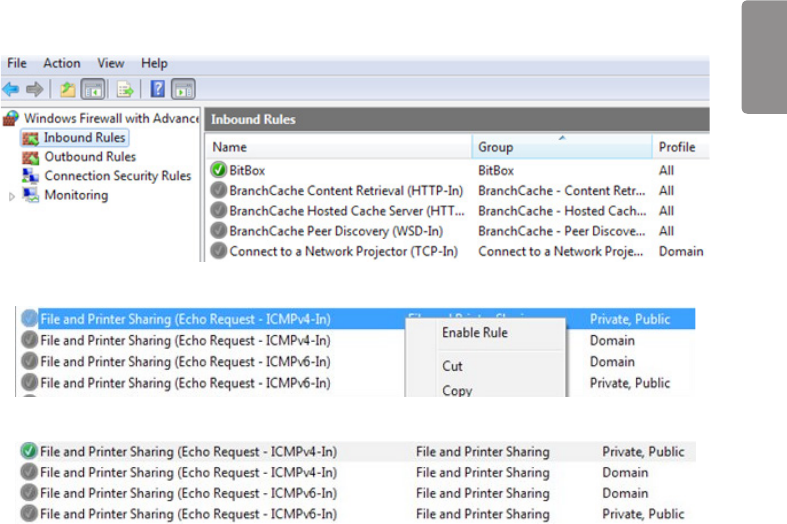
Task: Click the BitBox group cell
Action: coord(496,171)
